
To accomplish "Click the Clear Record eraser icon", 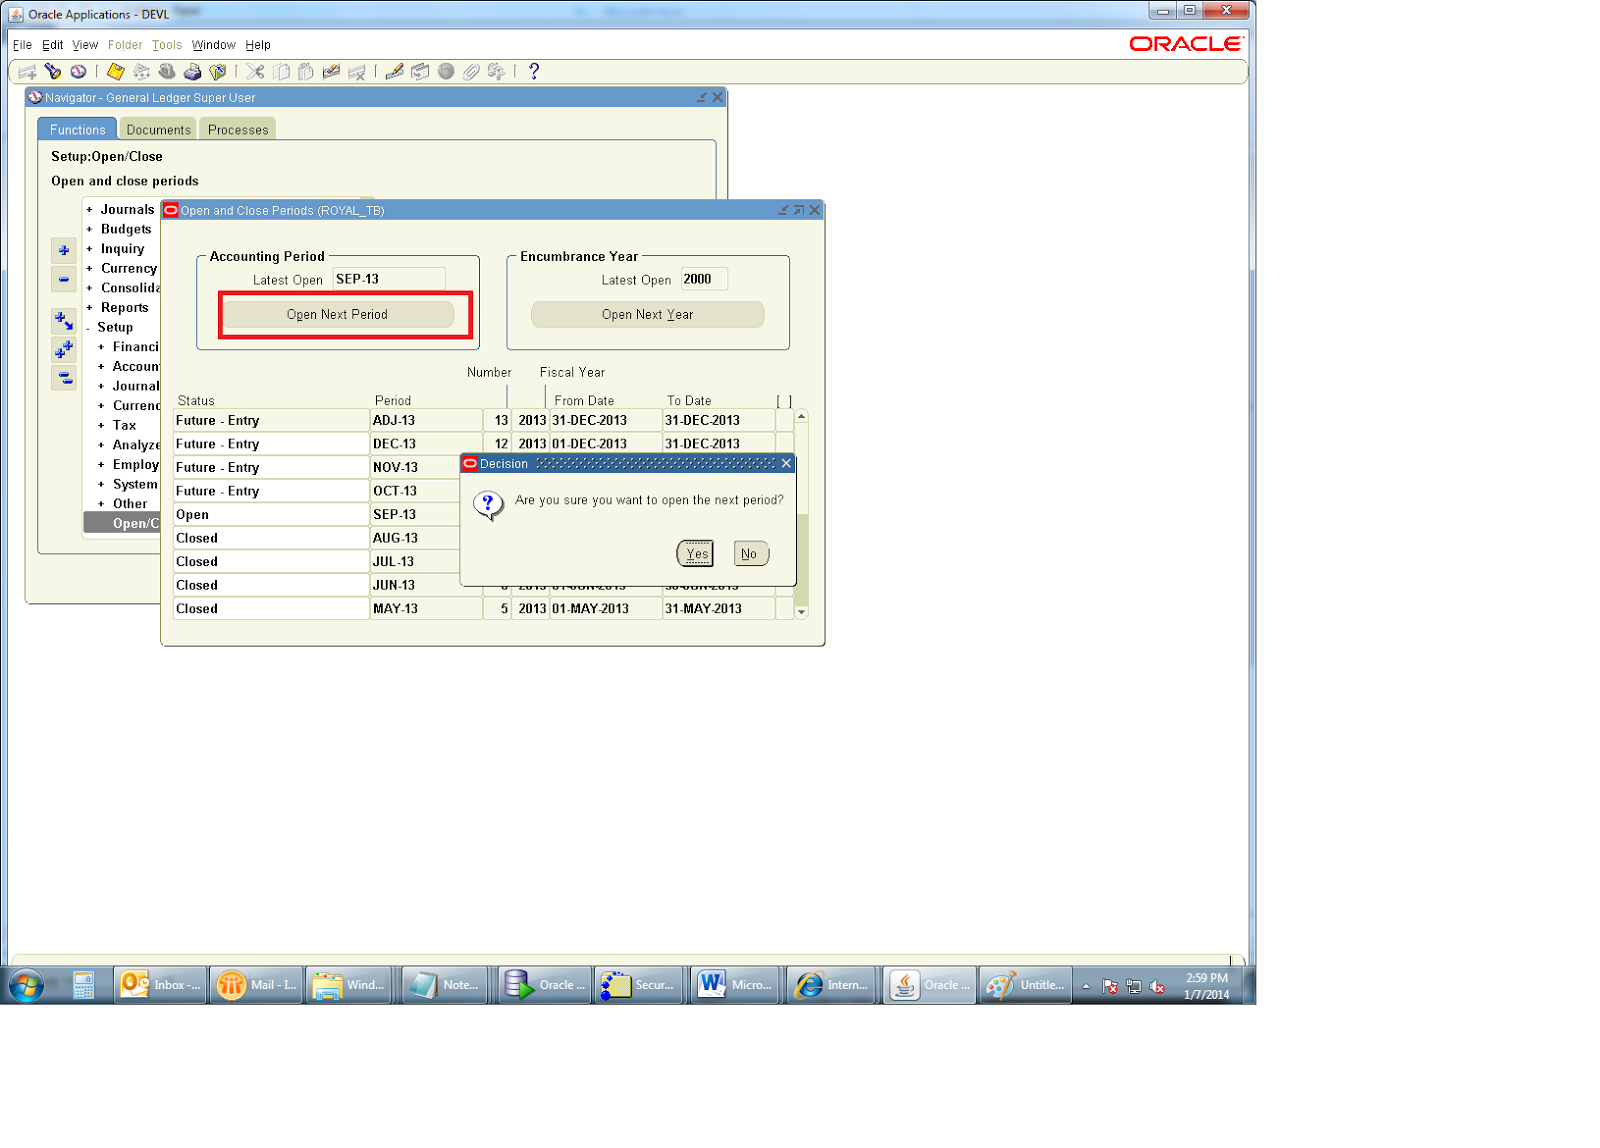I will click(x=331, y=72).
